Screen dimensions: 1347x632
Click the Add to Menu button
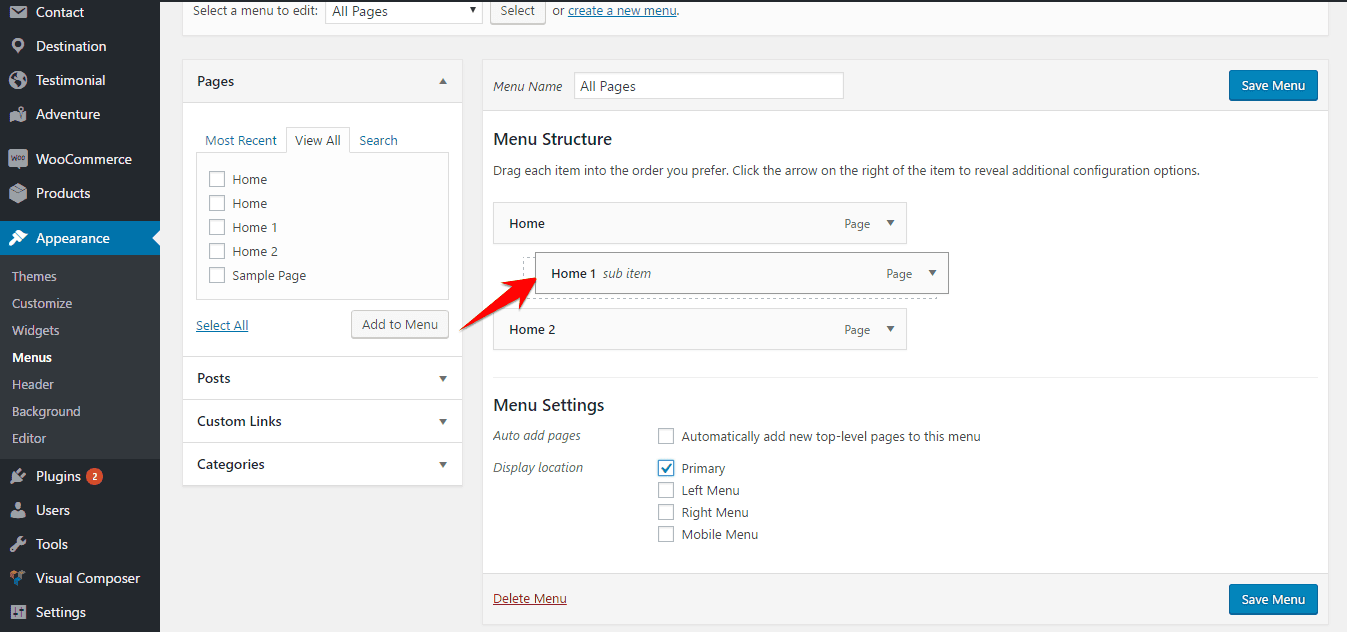[x=399, y=324]
